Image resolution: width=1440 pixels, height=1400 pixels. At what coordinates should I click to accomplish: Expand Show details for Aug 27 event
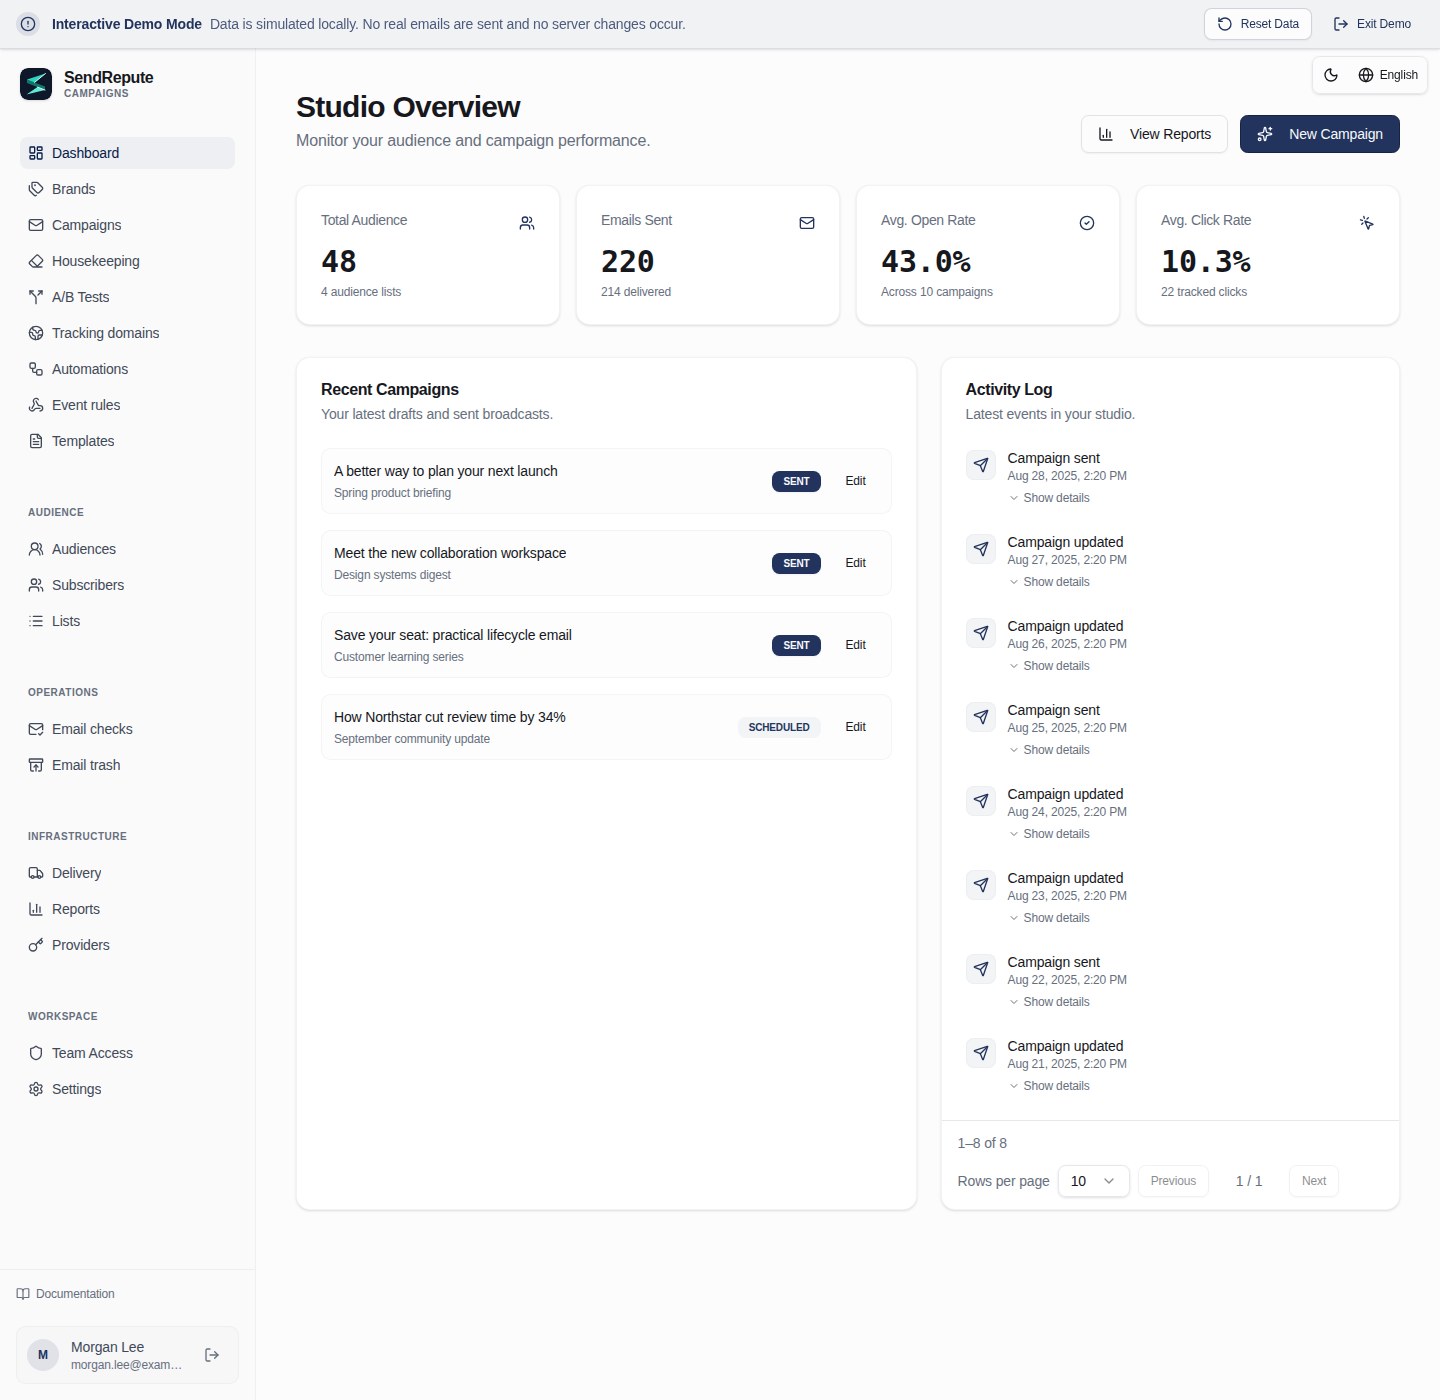tap(1049, 582)
